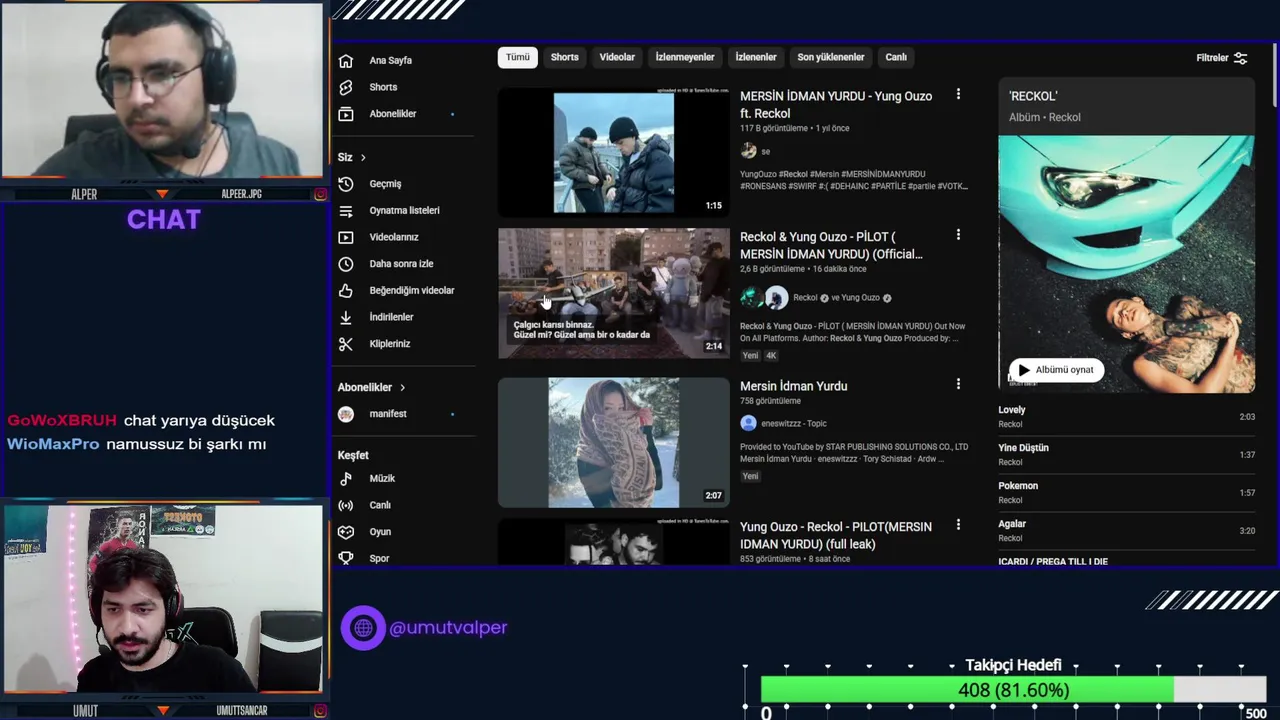Image resolution: width=1280 pixels, height=720 pixels.
Task: Select the Shorts filter chip
Action: (565, 58)
